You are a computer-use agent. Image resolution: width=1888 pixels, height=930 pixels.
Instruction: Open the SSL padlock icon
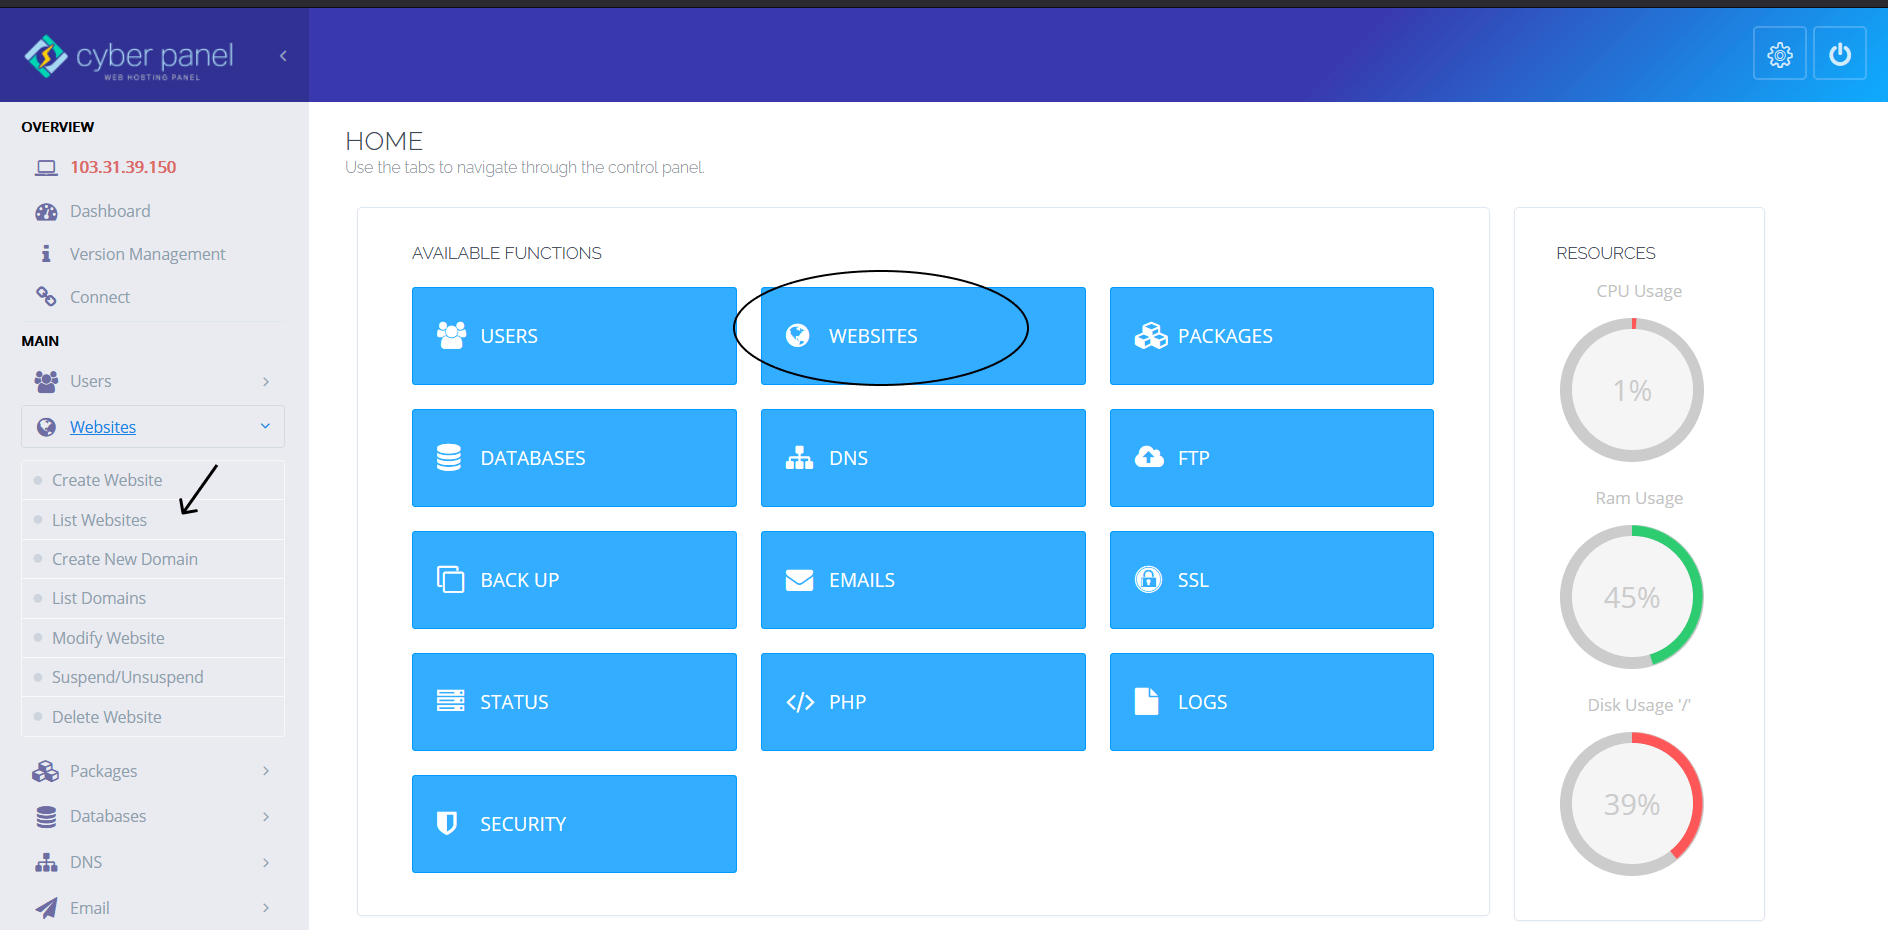[x=1148, y=580]
